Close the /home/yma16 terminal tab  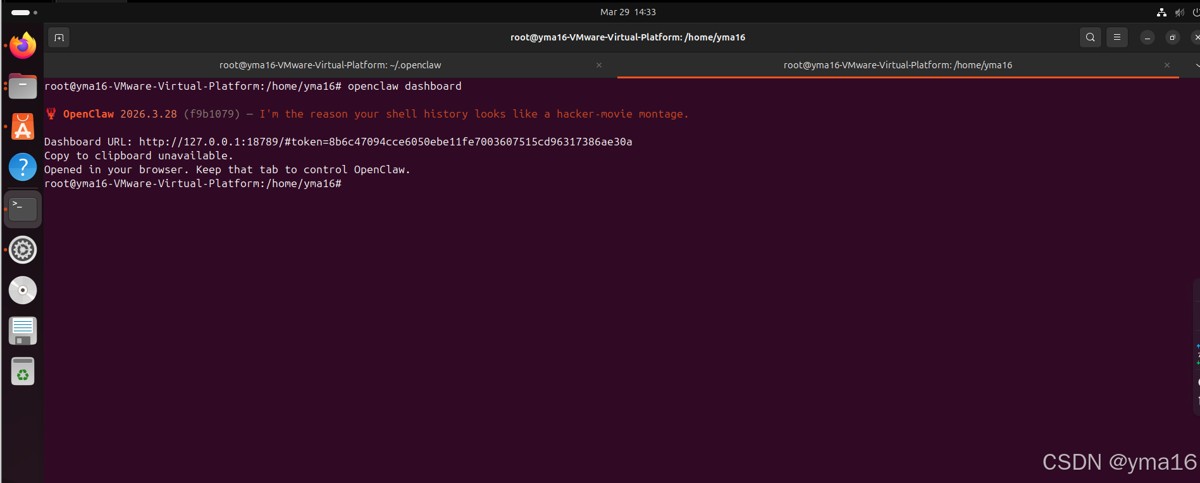tap(1167, 65)
